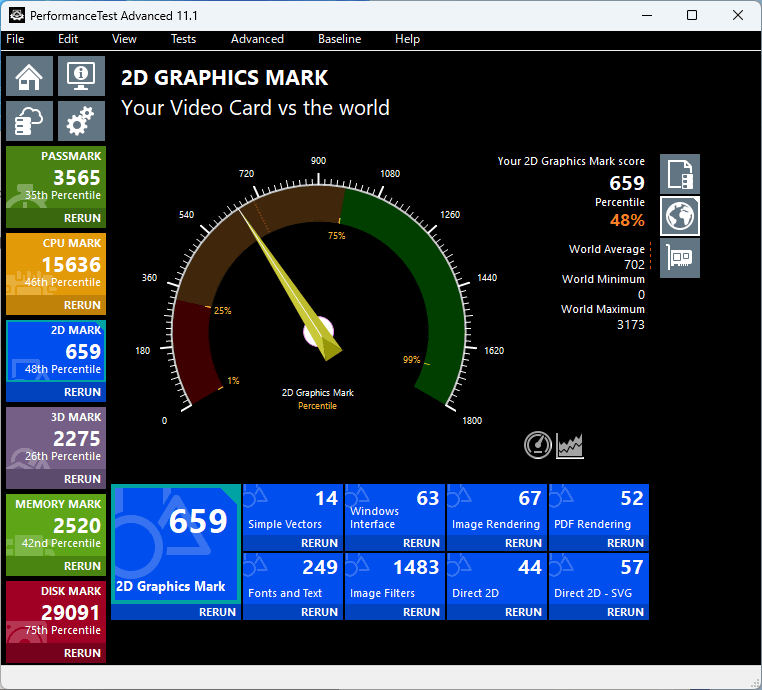Rerun the Image Filters test

[x=421, y=611]
